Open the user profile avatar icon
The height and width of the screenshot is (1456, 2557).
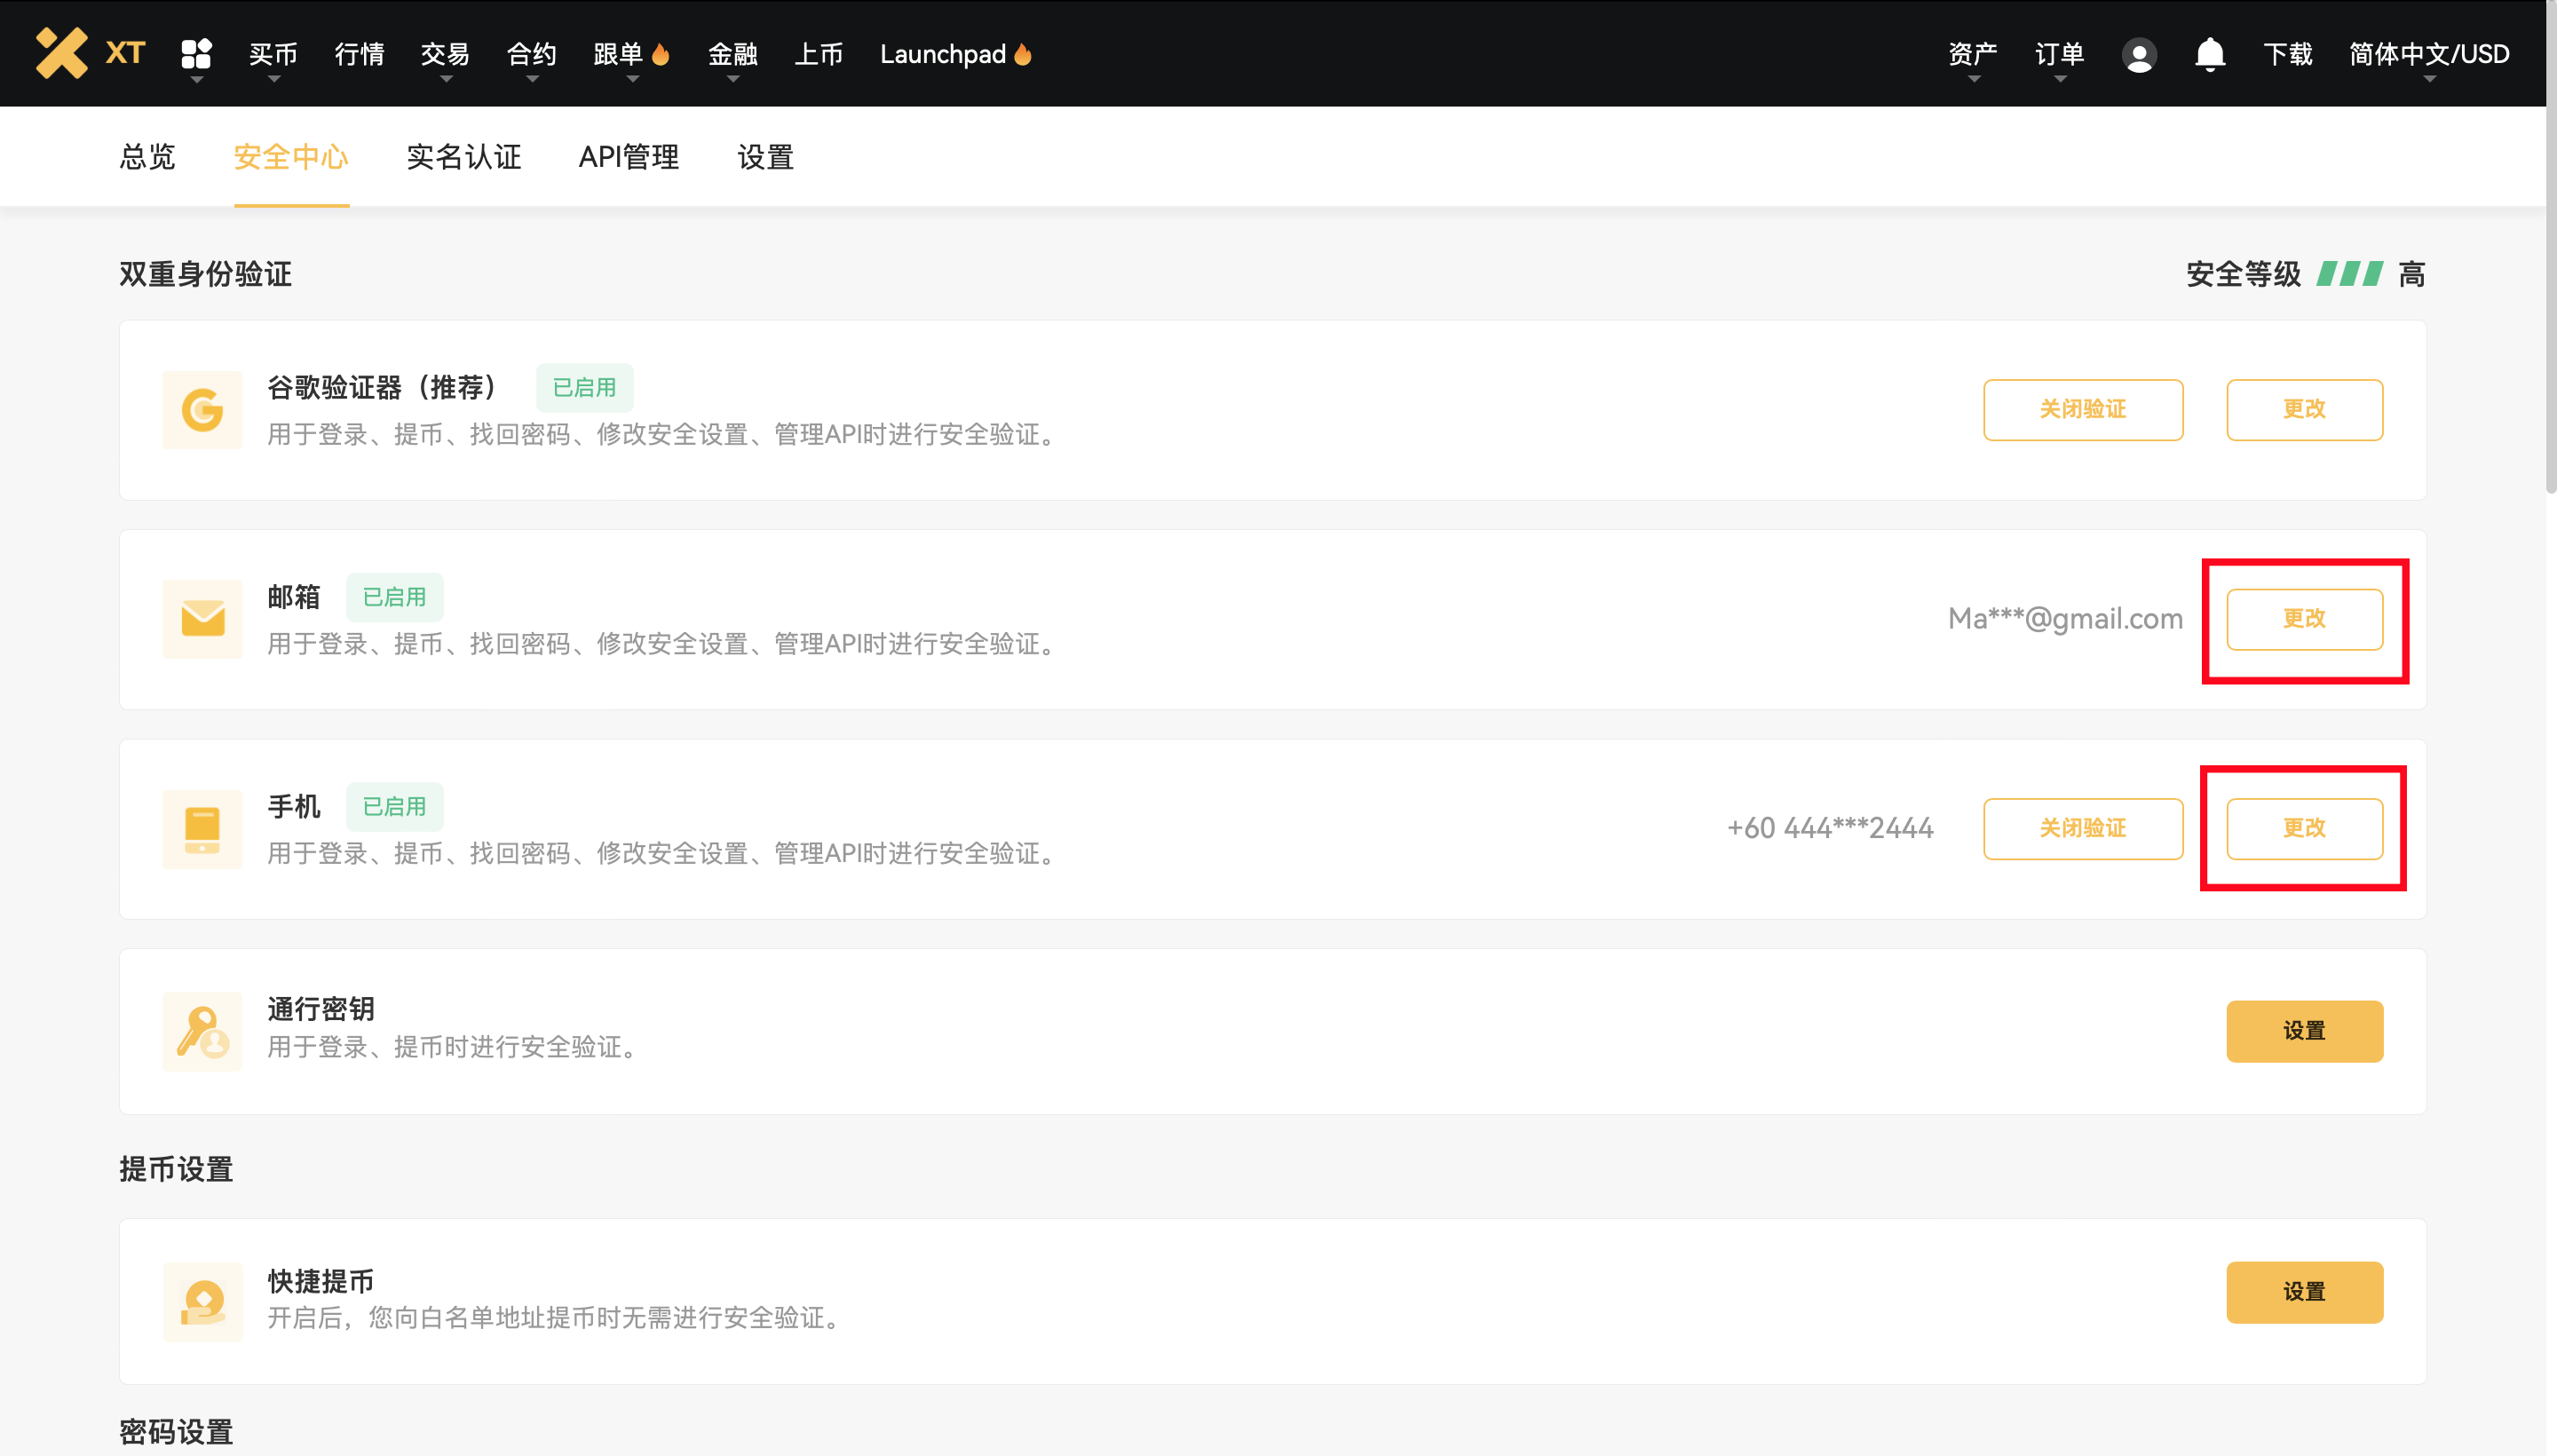[x=2139, y=54]
